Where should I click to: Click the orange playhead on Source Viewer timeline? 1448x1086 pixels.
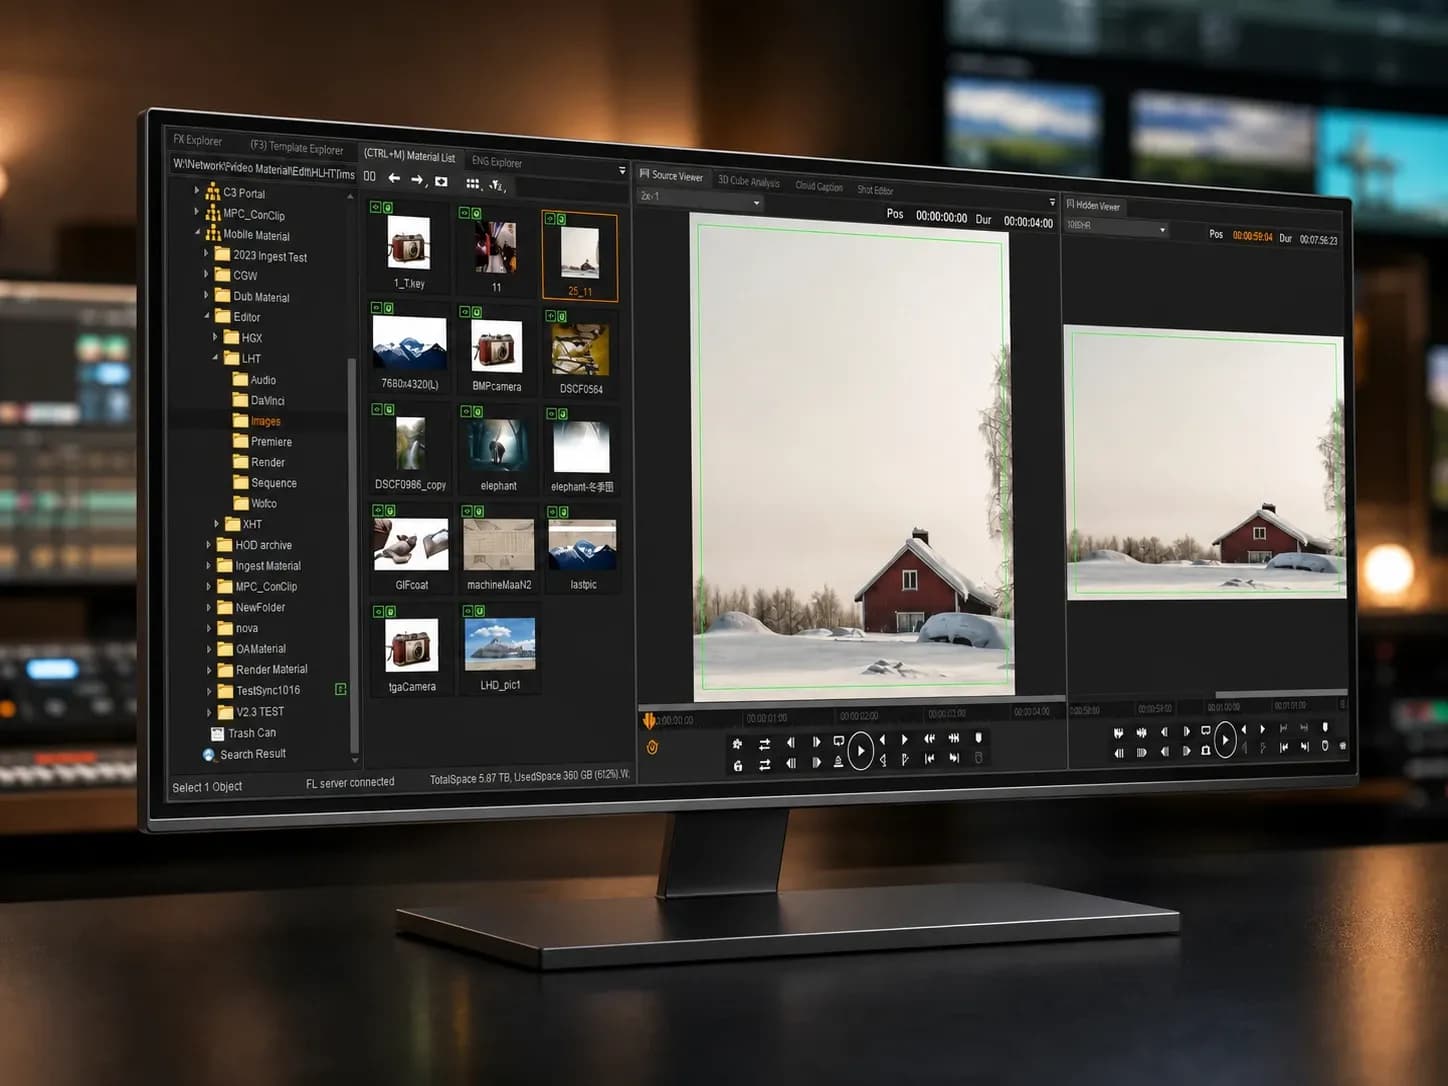pyautogui.click(x=648, y=719)
